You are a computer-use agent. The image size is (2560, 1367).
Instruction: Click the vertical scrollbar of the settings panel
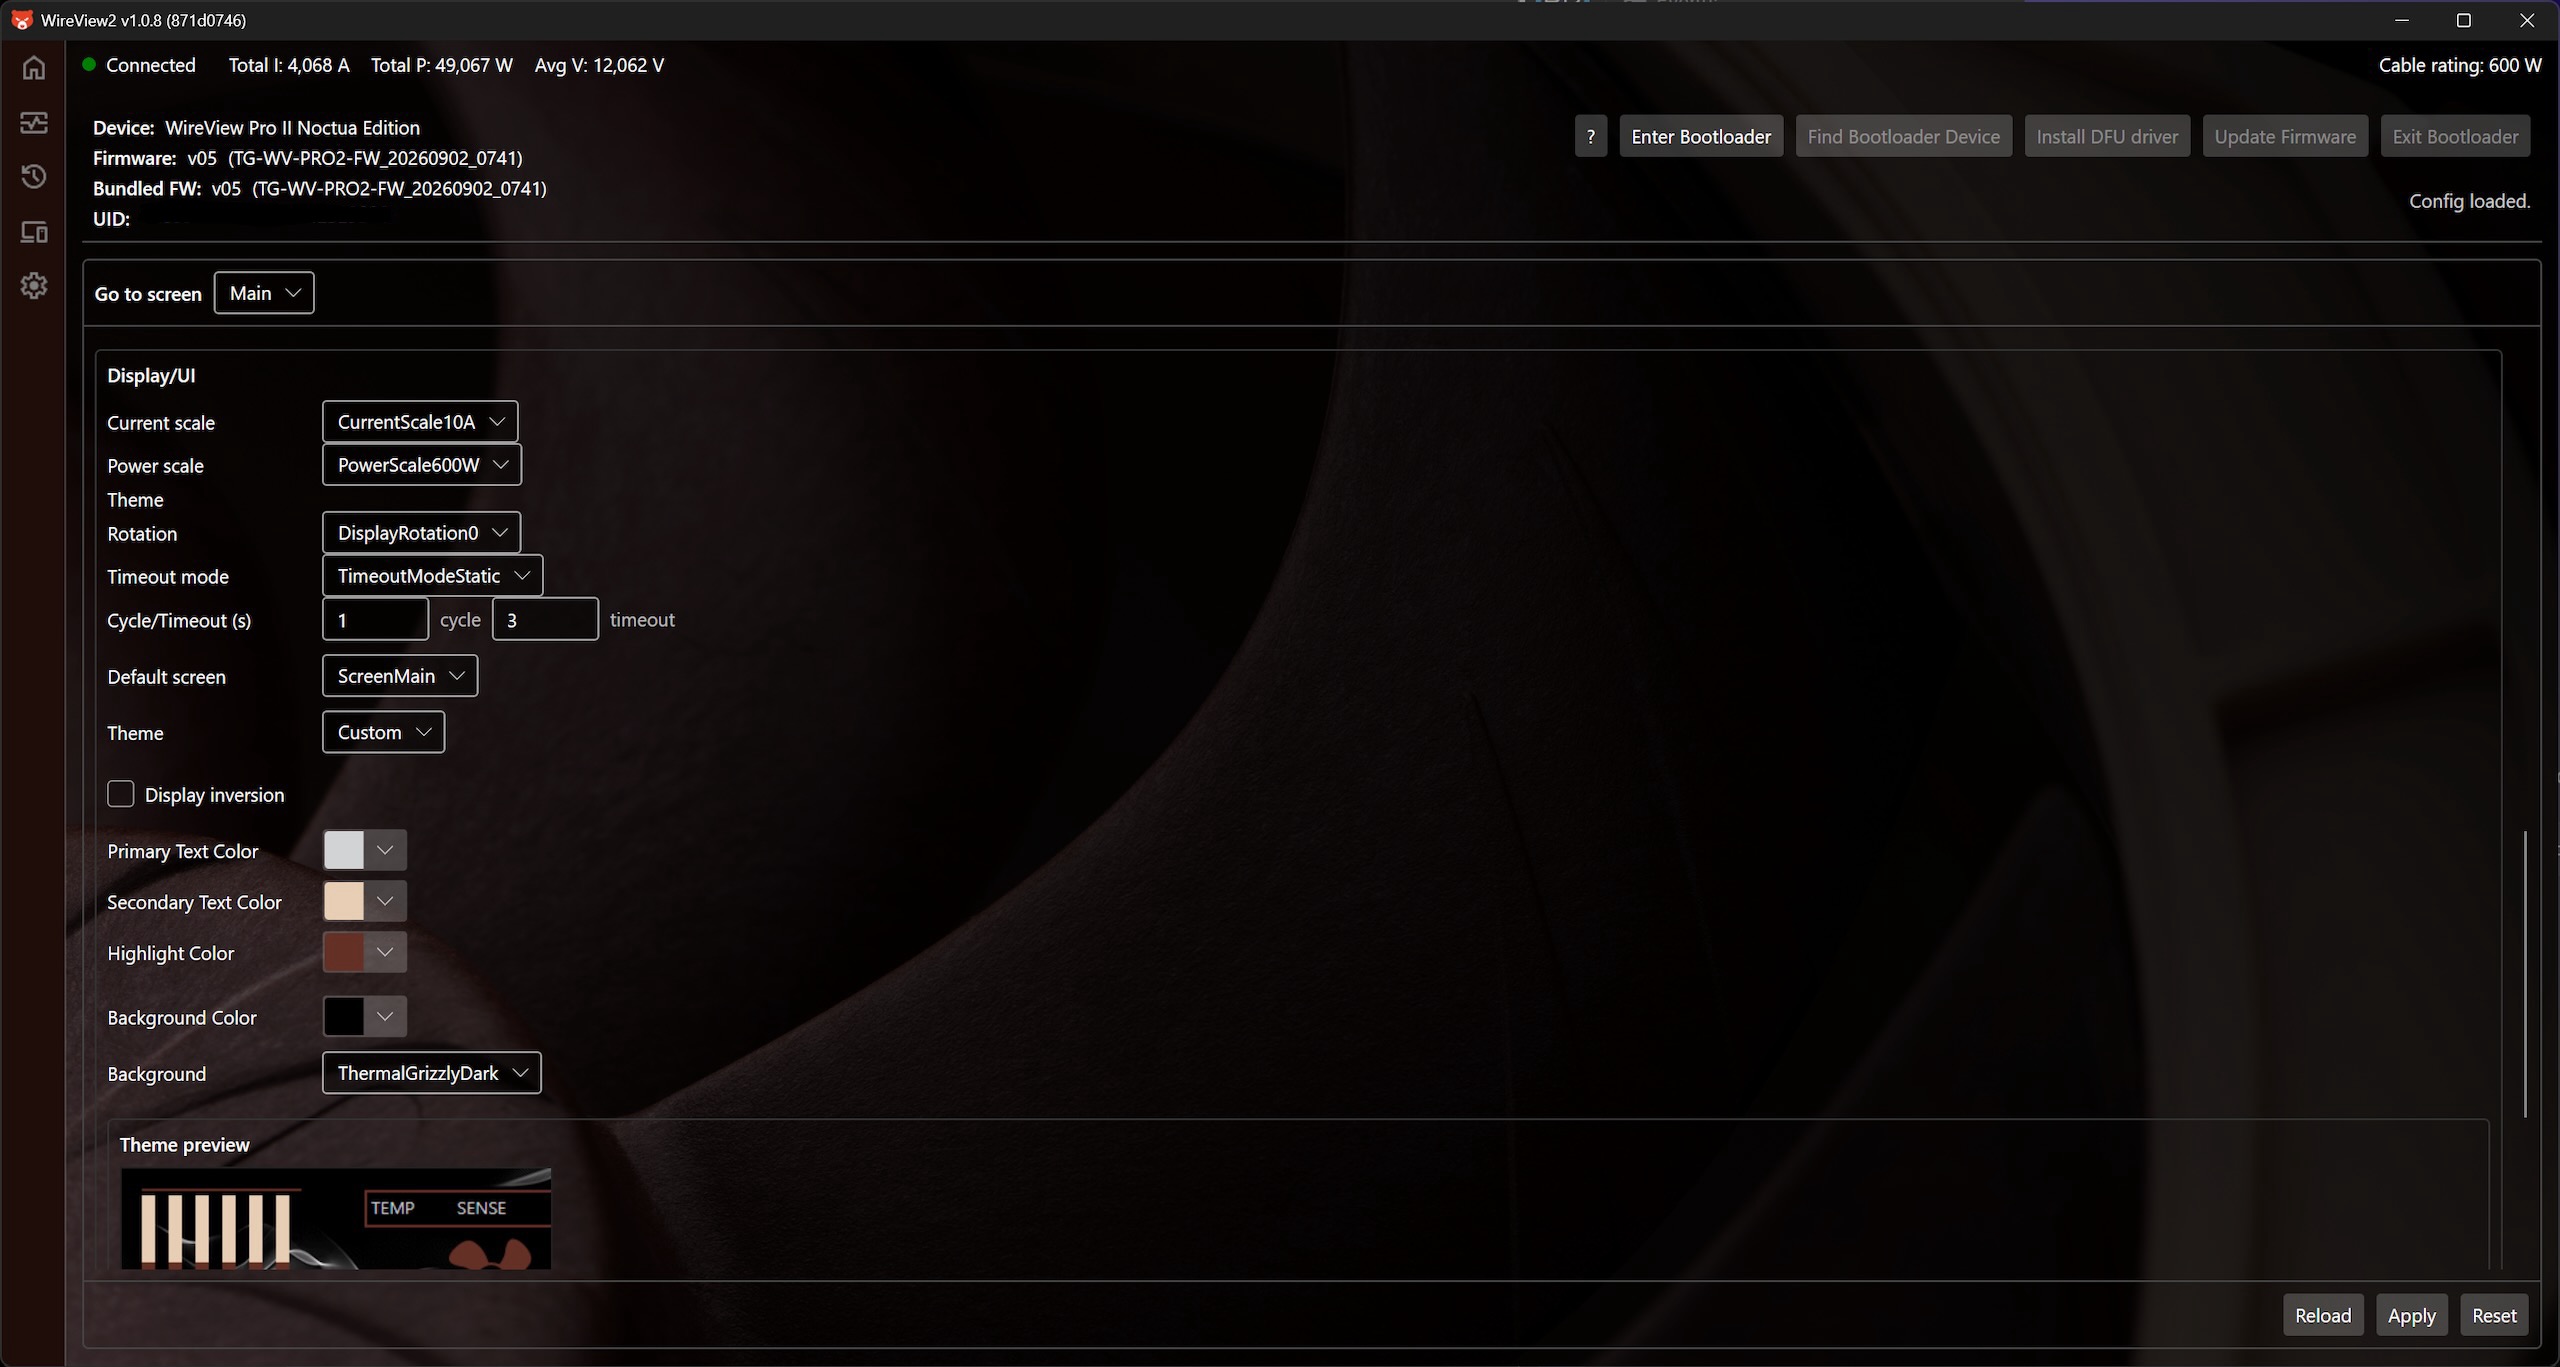pos(2525,973)
